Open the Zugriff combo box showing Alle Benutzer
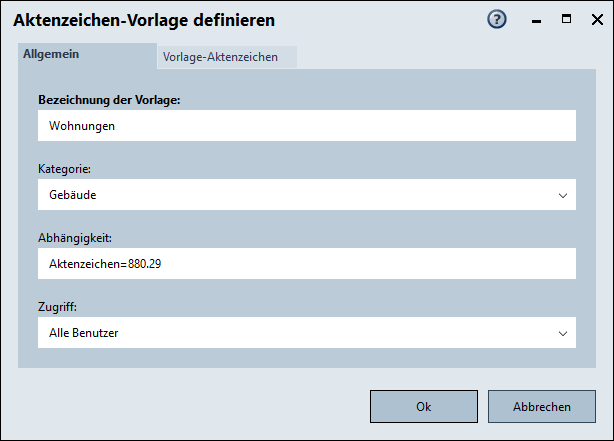The height and width of the screenshot is (441, 614). [x=290, y=333]
